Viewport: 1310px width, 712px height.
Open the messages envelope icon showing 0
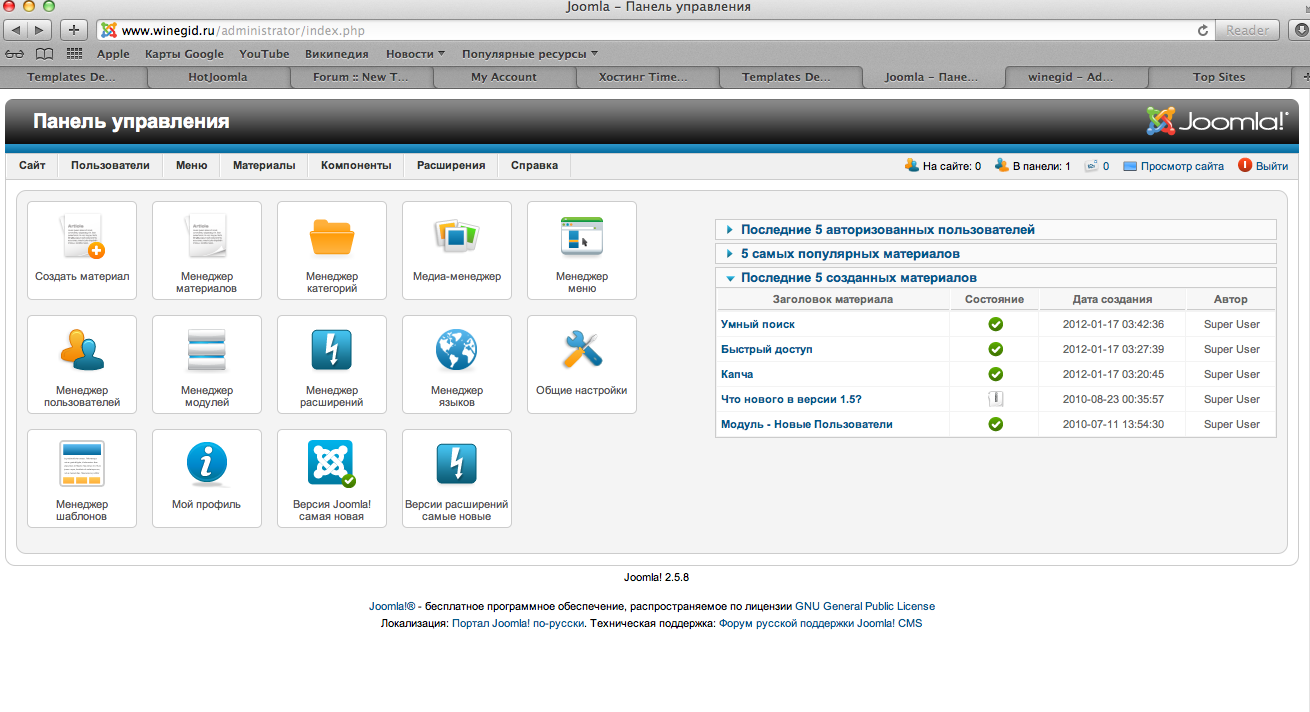(1092, 166)
